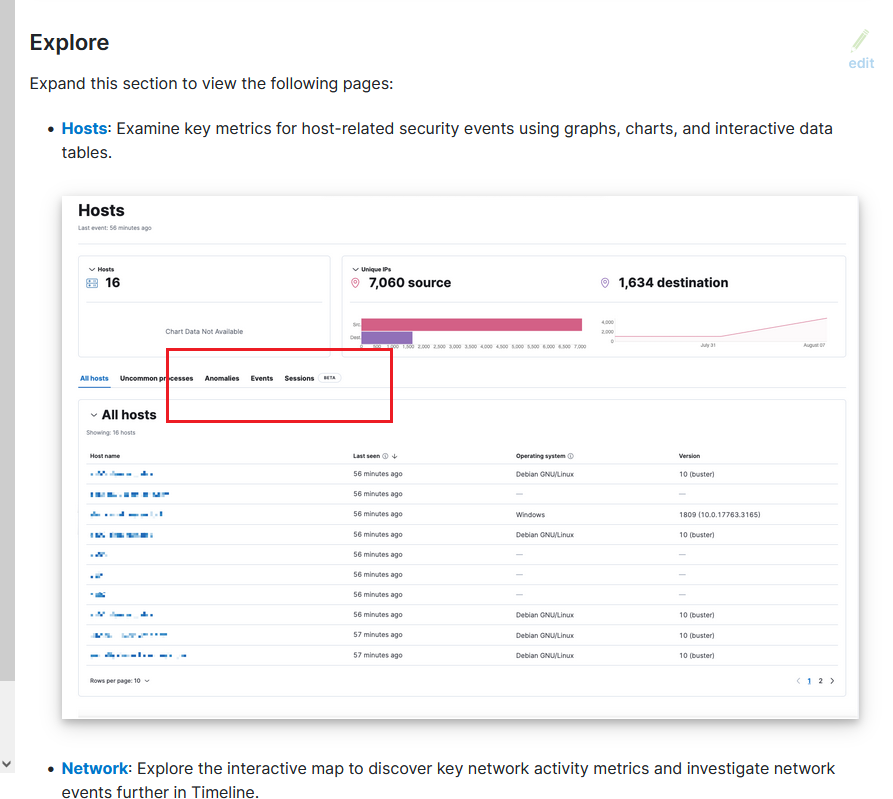Click the next page chevron in pagination
The width and height of the screenshot is (893, 799).
[x=834, y=680]
